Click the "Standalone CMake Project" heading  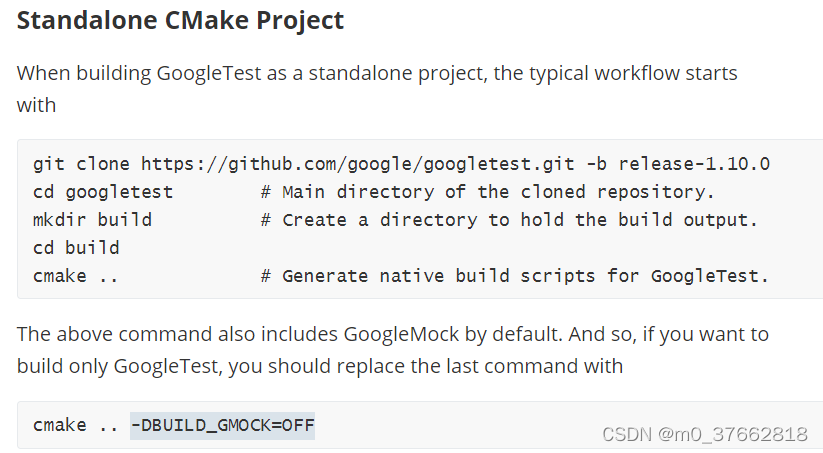point(181,20)
